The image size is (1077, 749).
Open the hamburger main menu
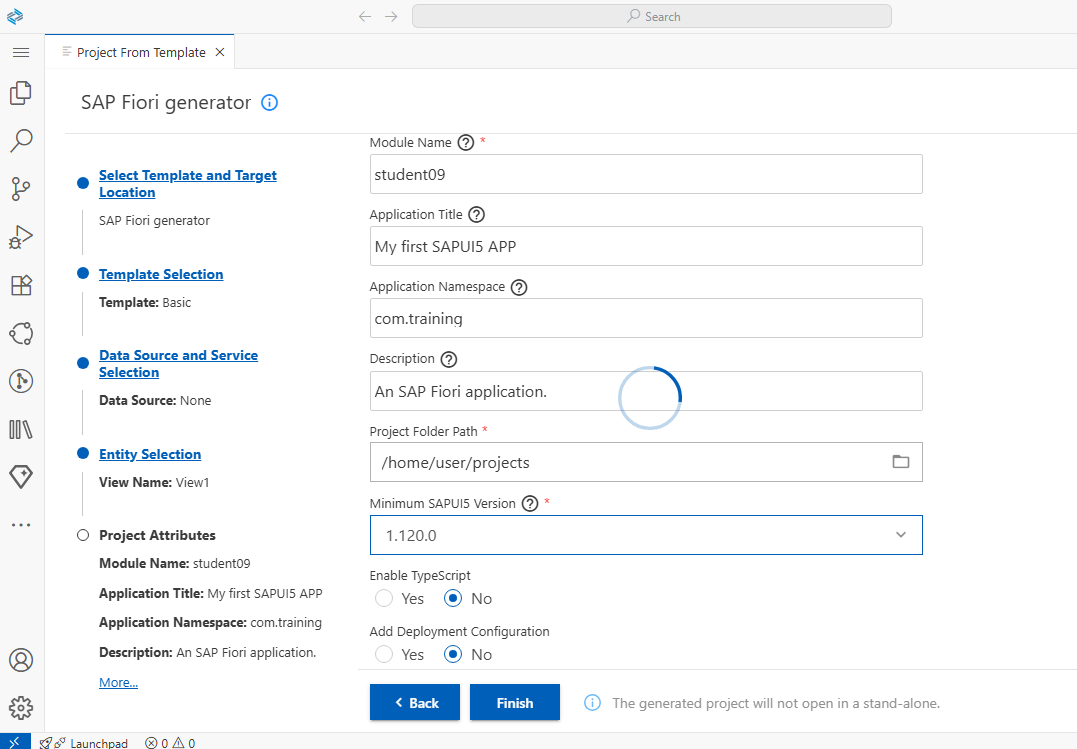21,52
